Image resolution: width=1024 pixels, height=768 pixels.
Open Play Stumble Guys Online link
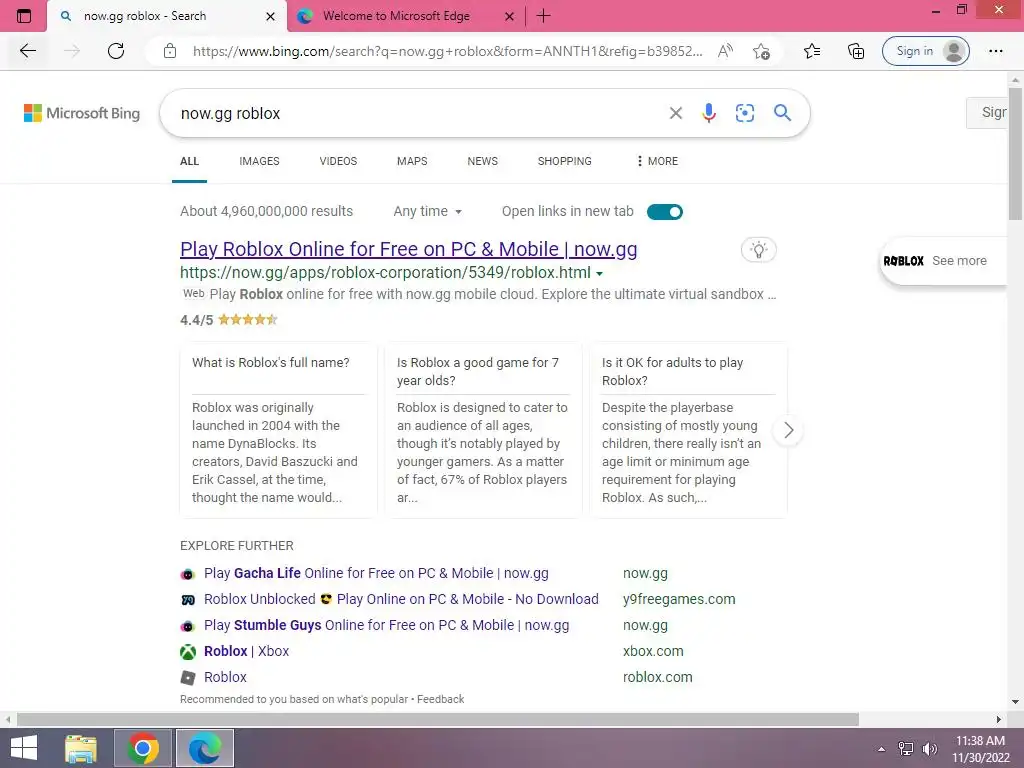(387, 625)
